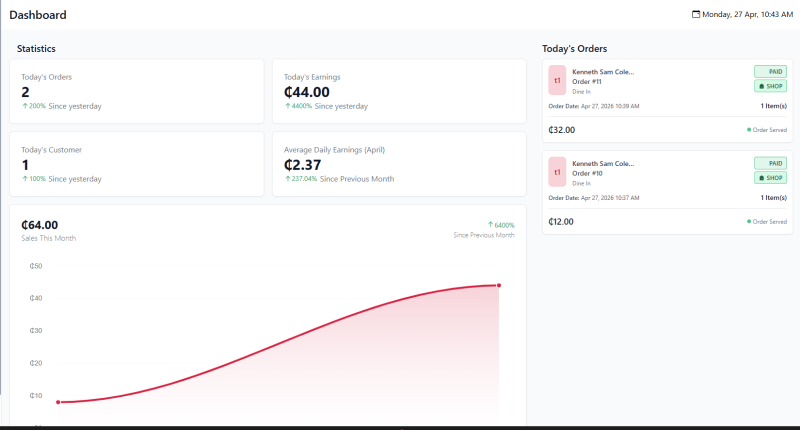Screen dimensions: 800x430
Task: Click the t1 table badge for Order #11
Action: pyautogui.click(x=557, y=80)
